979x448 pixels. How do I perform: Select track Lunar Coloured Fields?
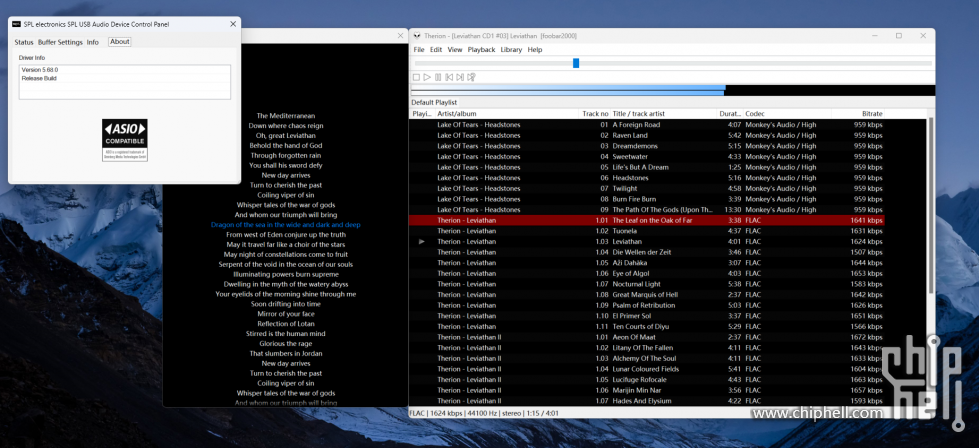click(x=647, y=369)
